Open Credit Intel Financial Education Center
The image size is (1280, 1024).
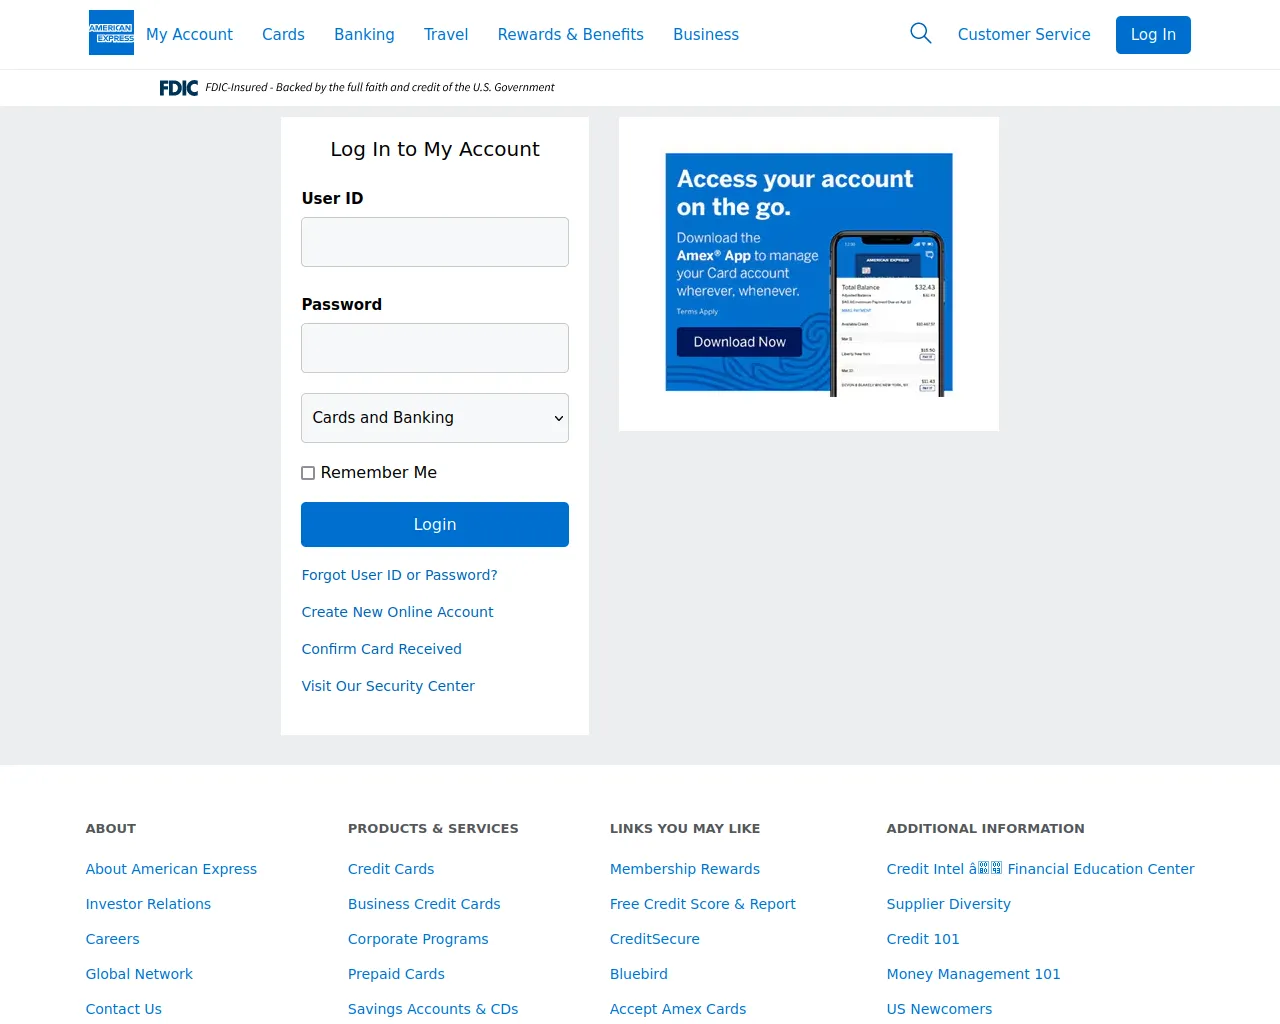pyautogui.click(x=1040, y=869)
